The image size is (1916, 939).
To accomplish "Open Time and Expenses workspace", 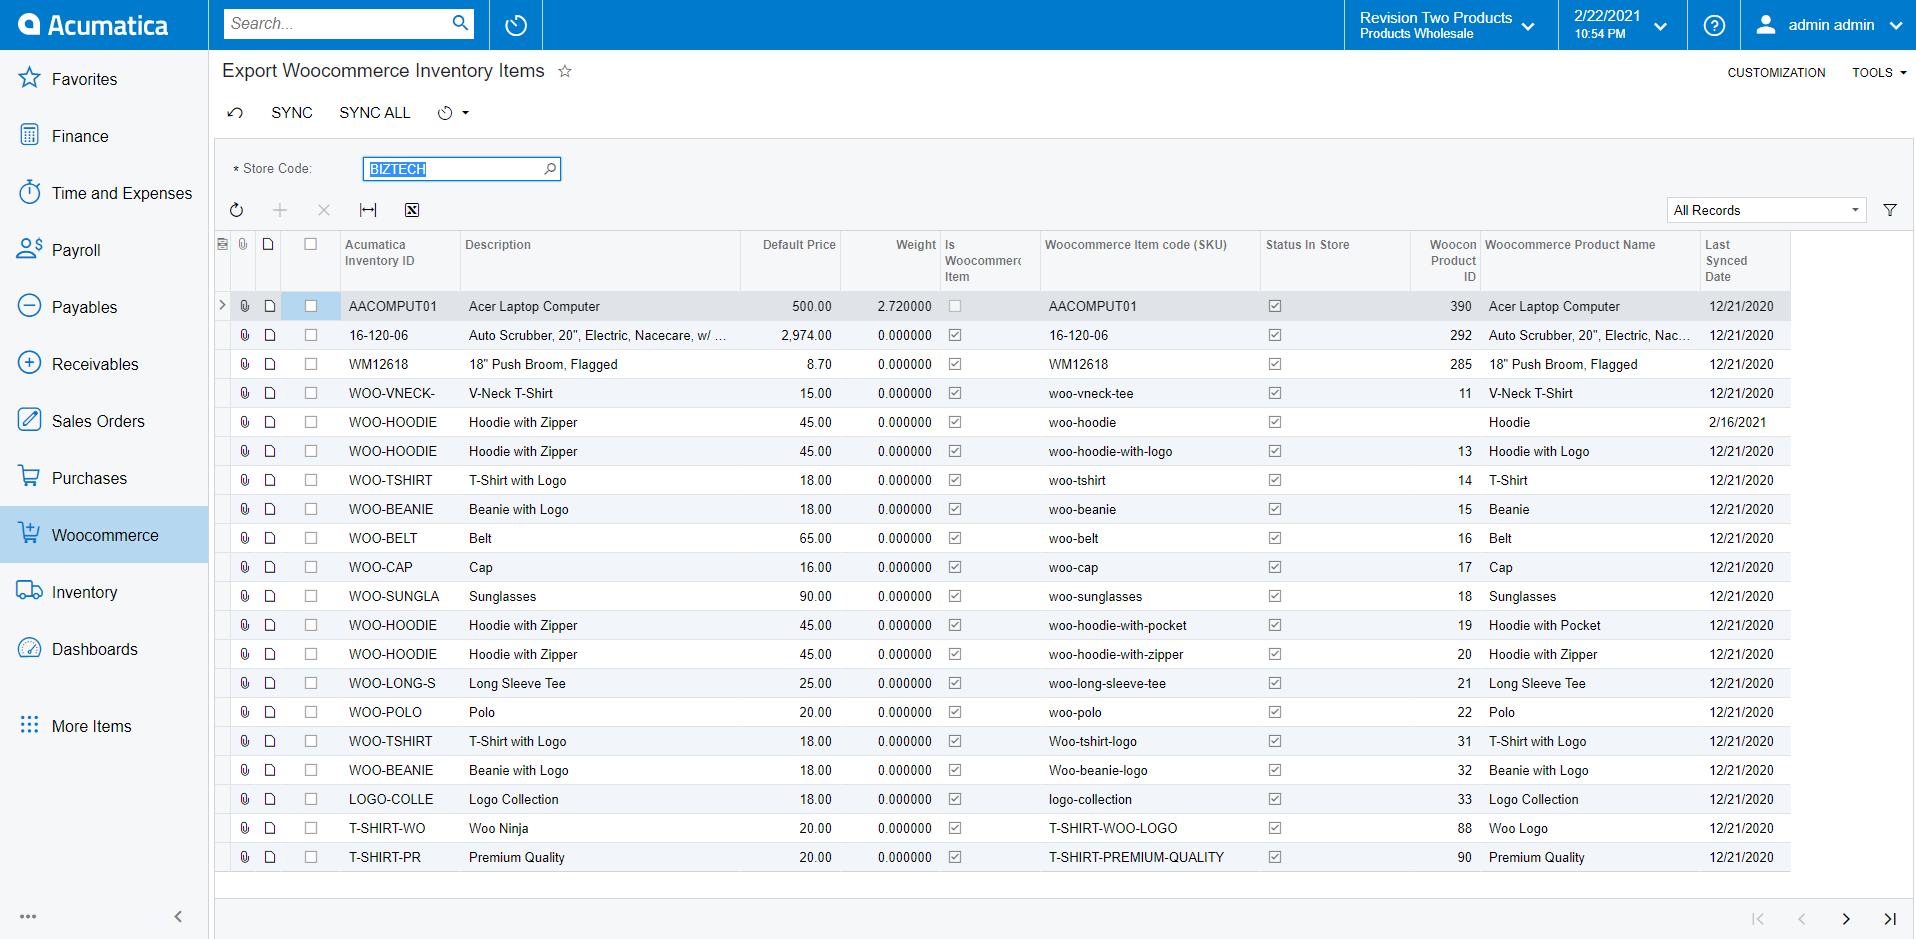I will [104, 193].
